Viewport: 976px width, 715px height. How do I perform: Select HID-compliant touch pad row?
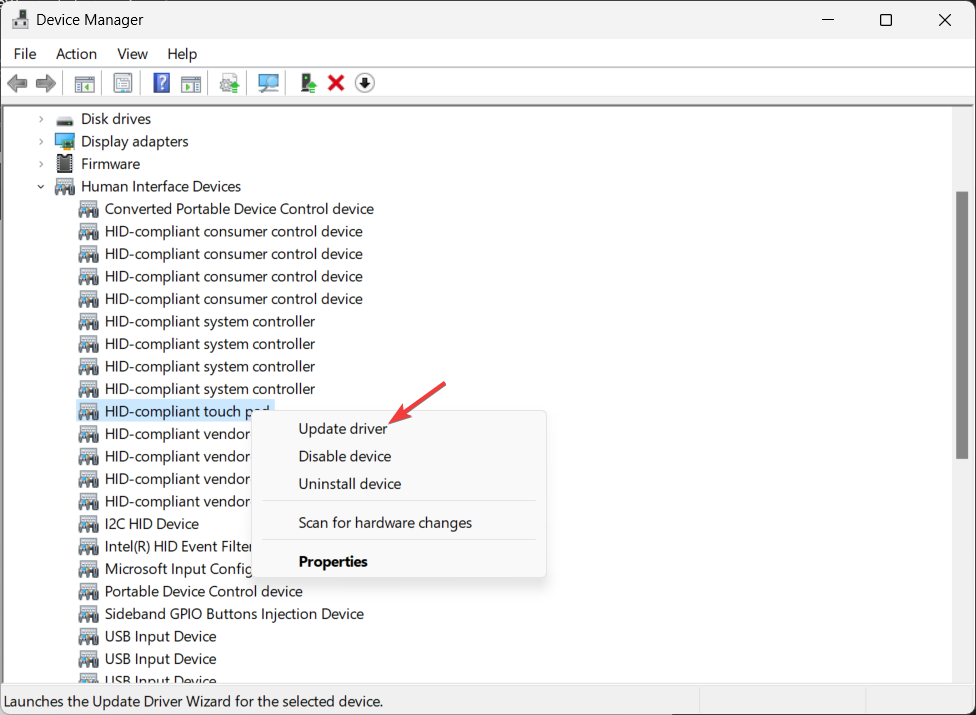coord(174,411)
